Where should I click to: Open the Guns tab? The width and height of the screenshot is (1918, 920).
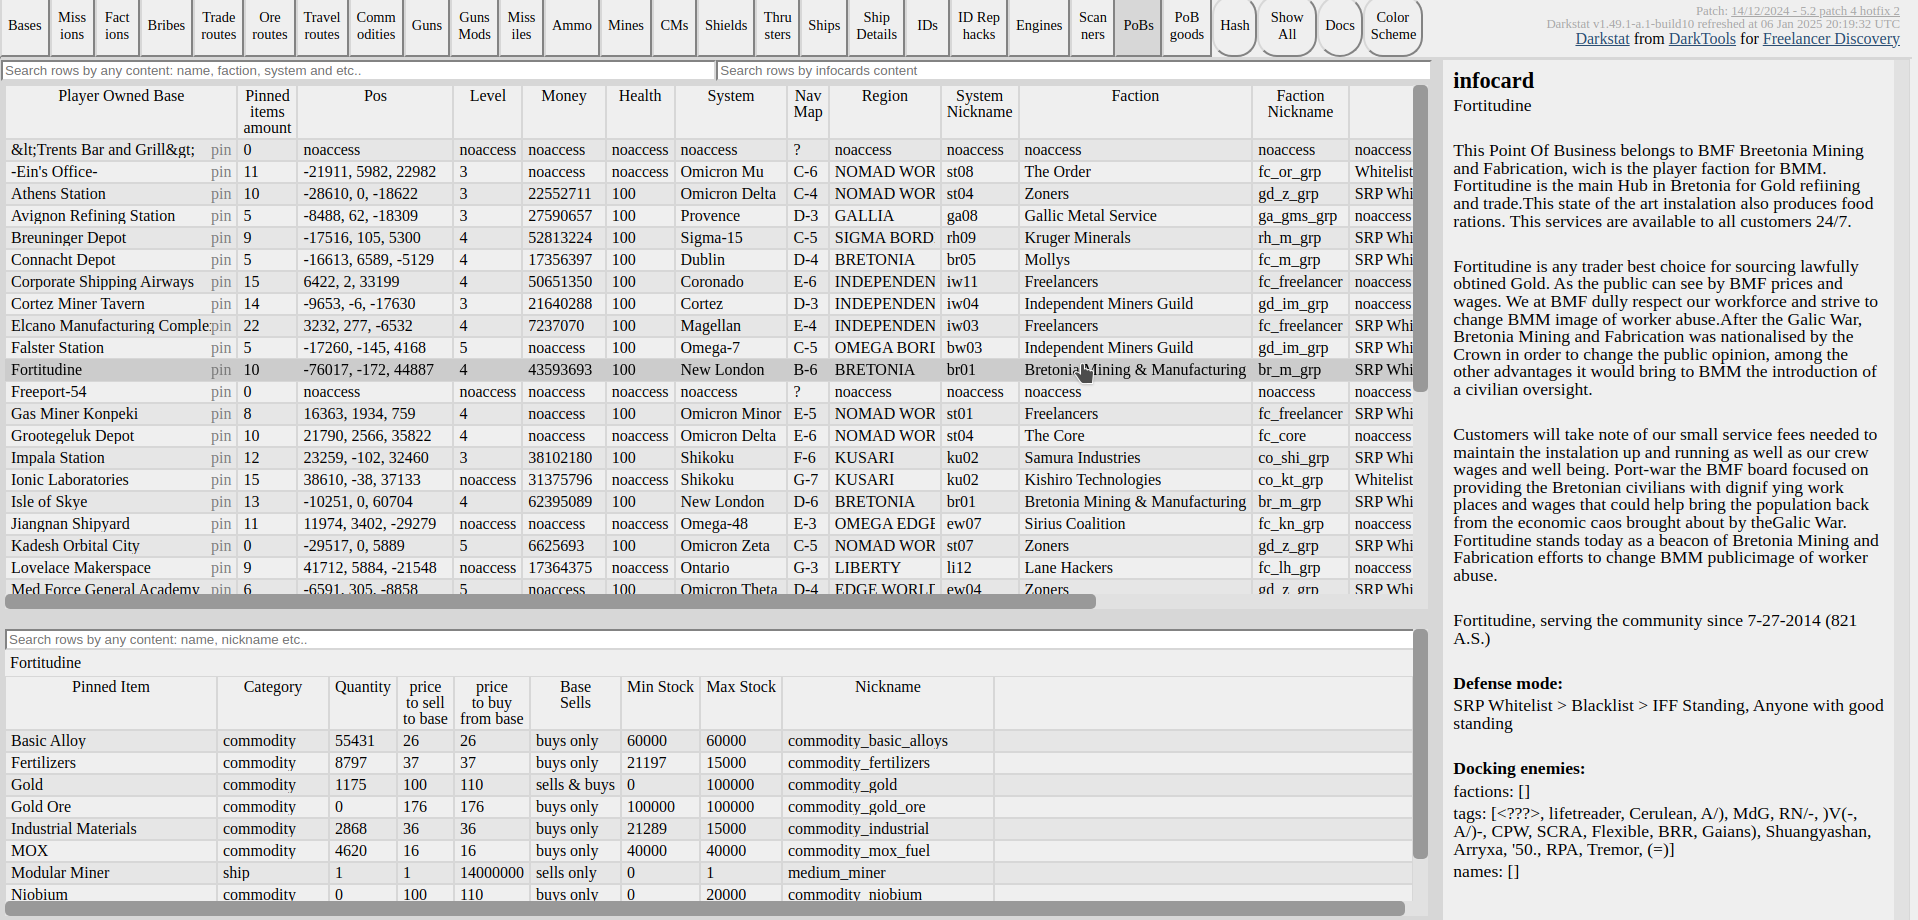427,26
